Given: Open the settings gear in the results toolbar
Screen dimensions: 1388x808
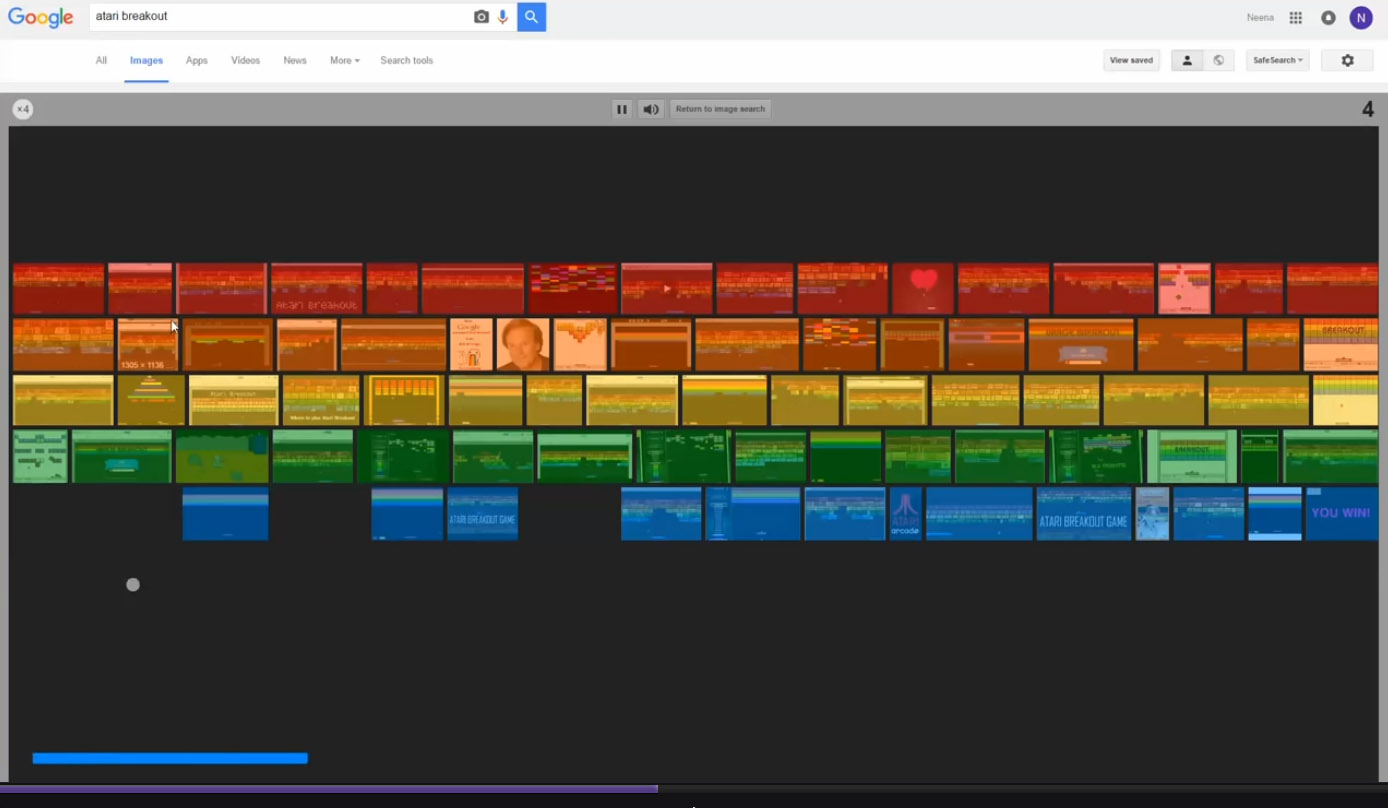Looking at the screenshot, I should coord(1347,61).
